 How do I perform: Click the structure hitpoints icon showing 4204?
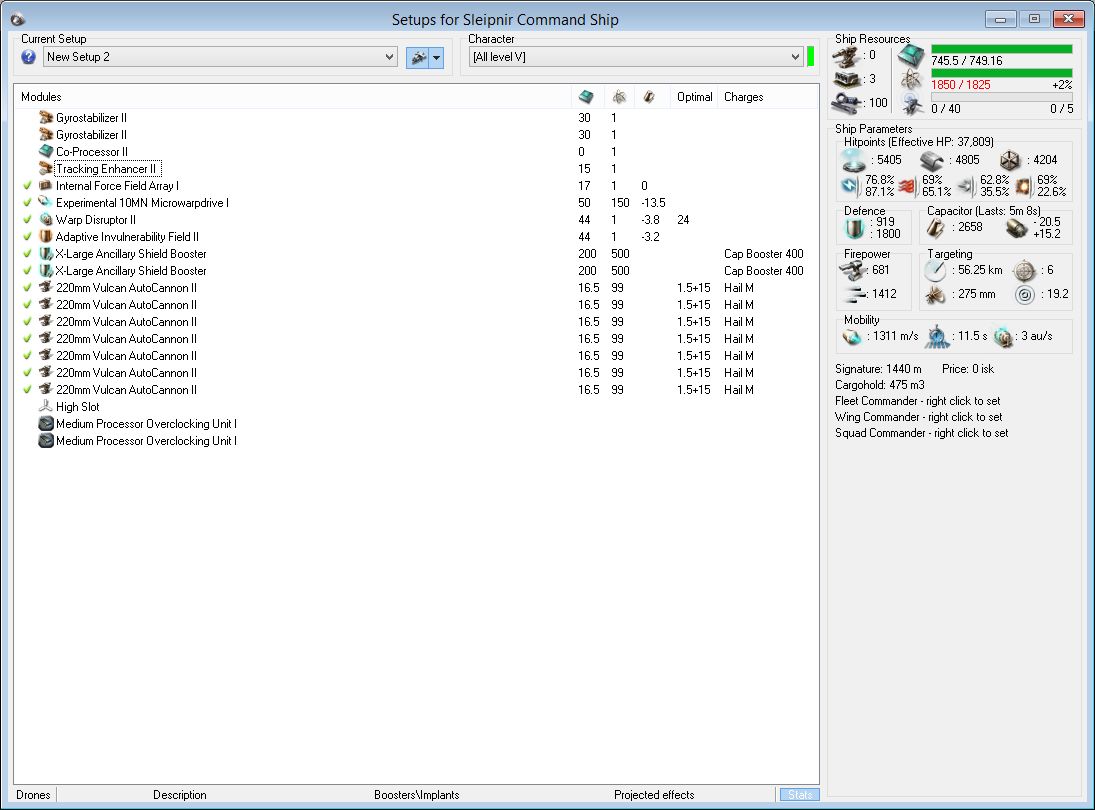[x=1011, y=161]
